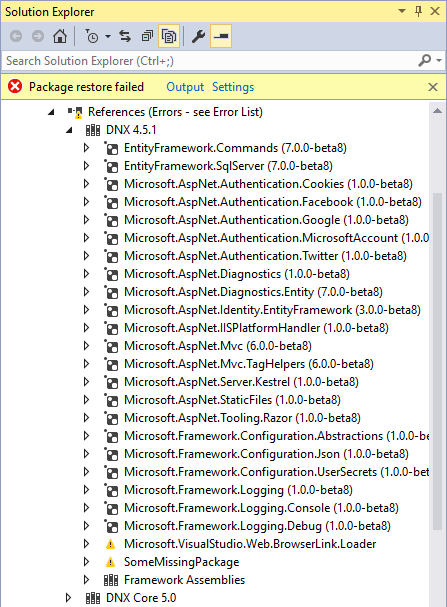Toggle the Preview Selected Items button
The width and height of the screenshot is (447, 607).
(x=221, y=36)
